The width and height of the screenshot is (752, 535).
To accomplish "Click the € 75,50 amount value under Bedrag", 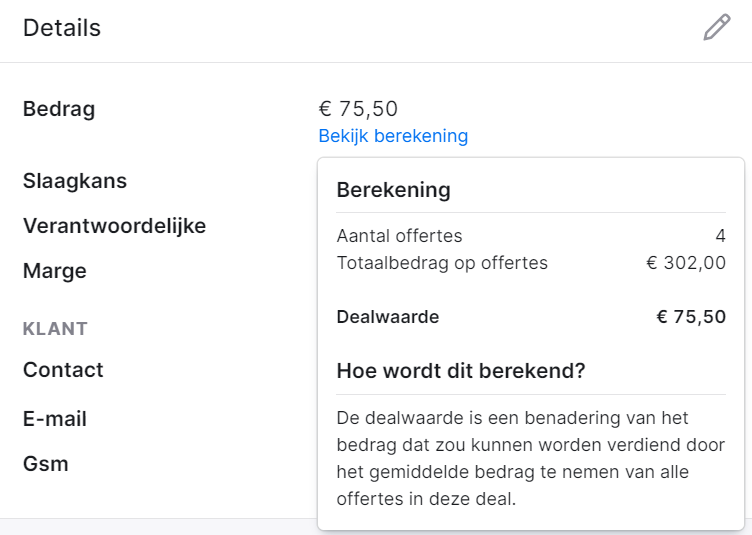I will [358, 109].
